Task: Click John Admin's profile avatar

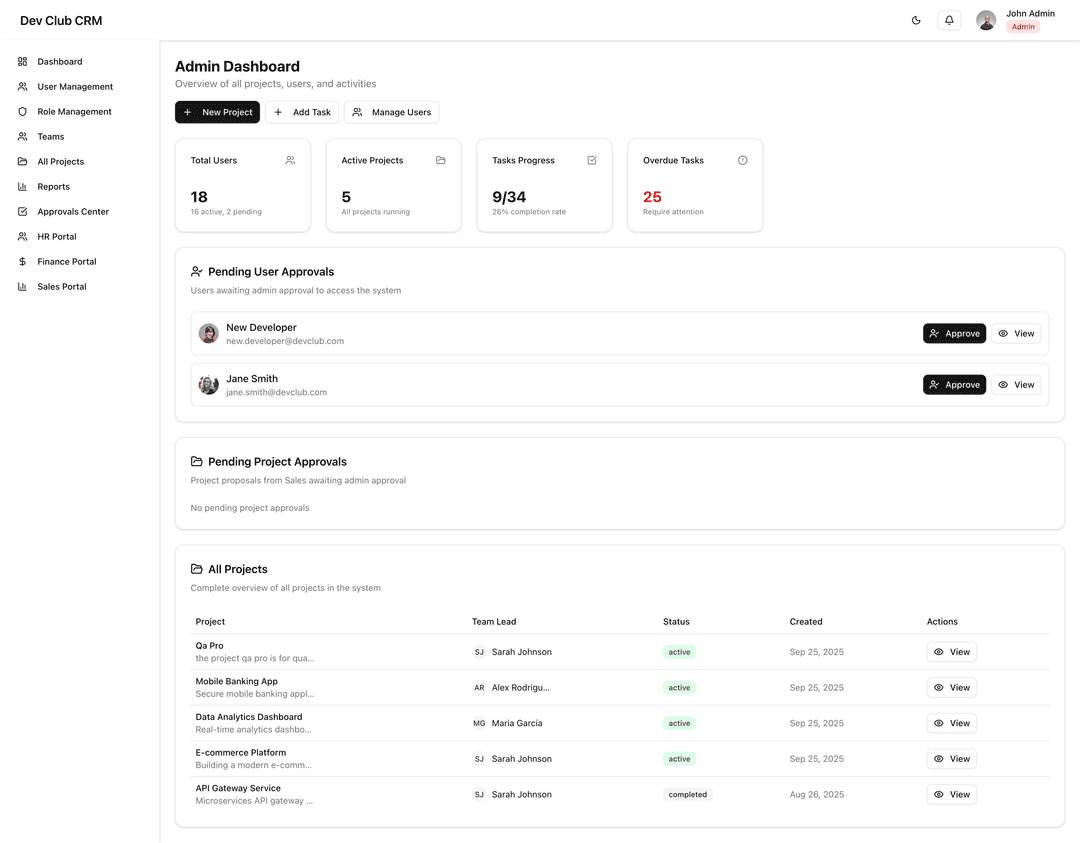Action: tap(986, 20)
